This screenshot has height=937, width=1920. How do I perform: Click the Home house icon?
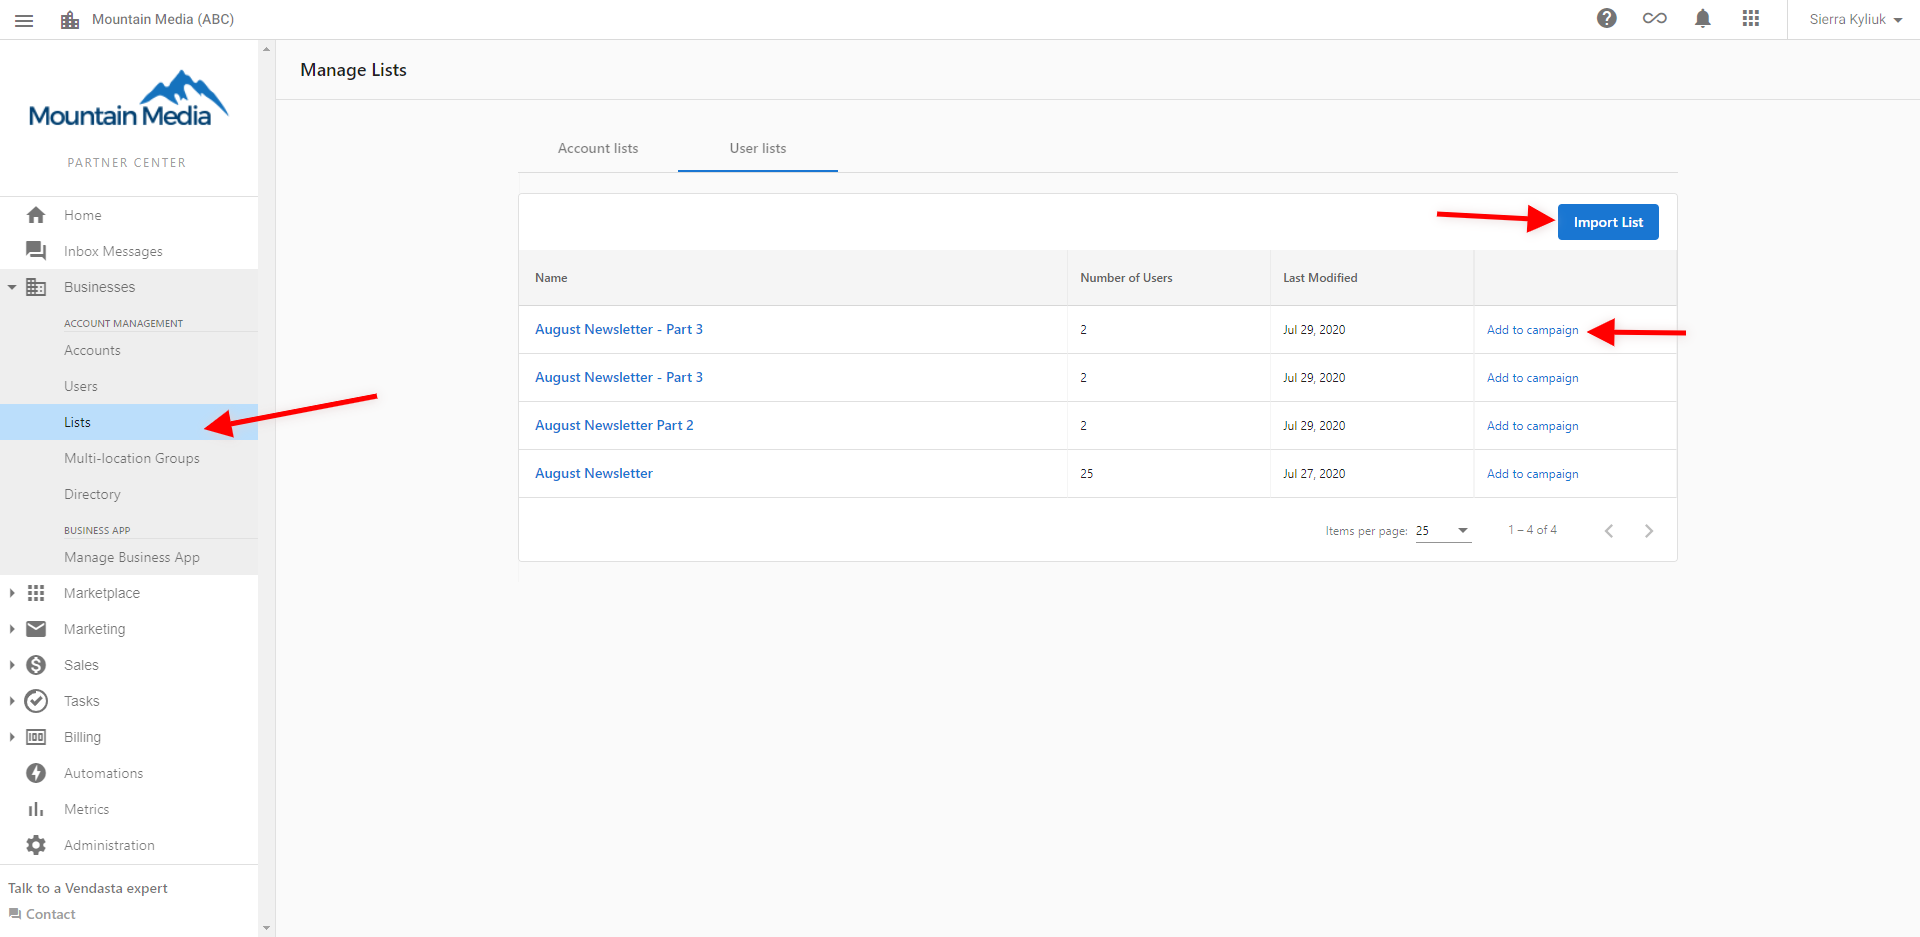click(36, 215)
